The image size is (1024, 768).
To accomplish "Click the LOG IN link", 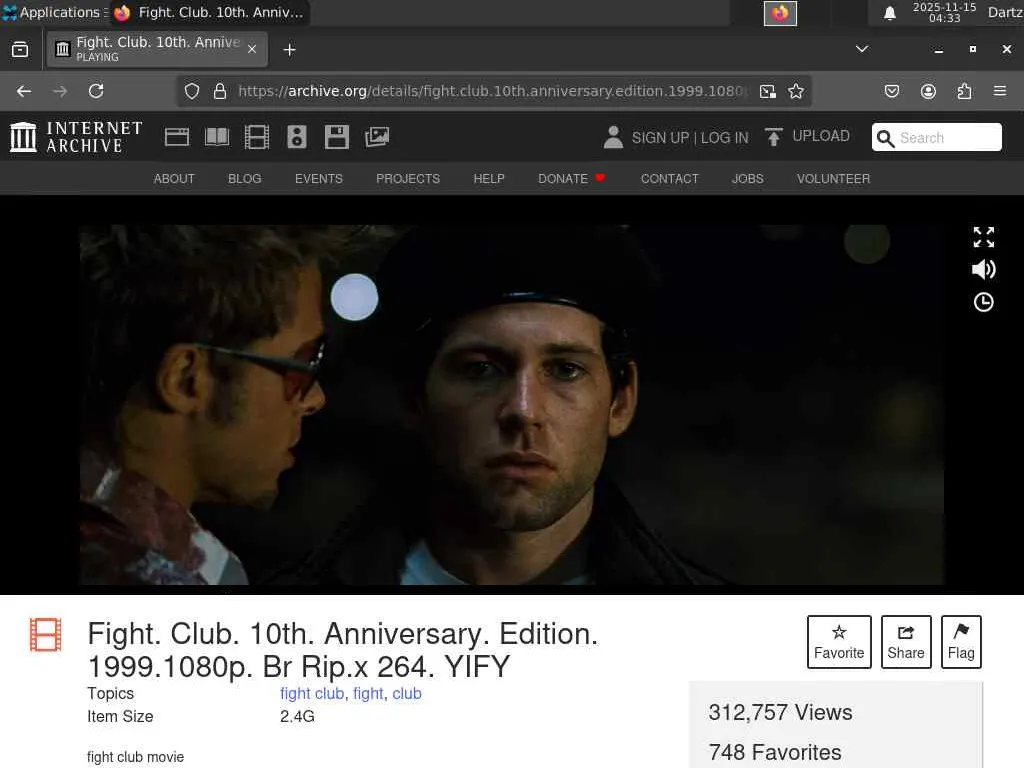I will (725, 138).
